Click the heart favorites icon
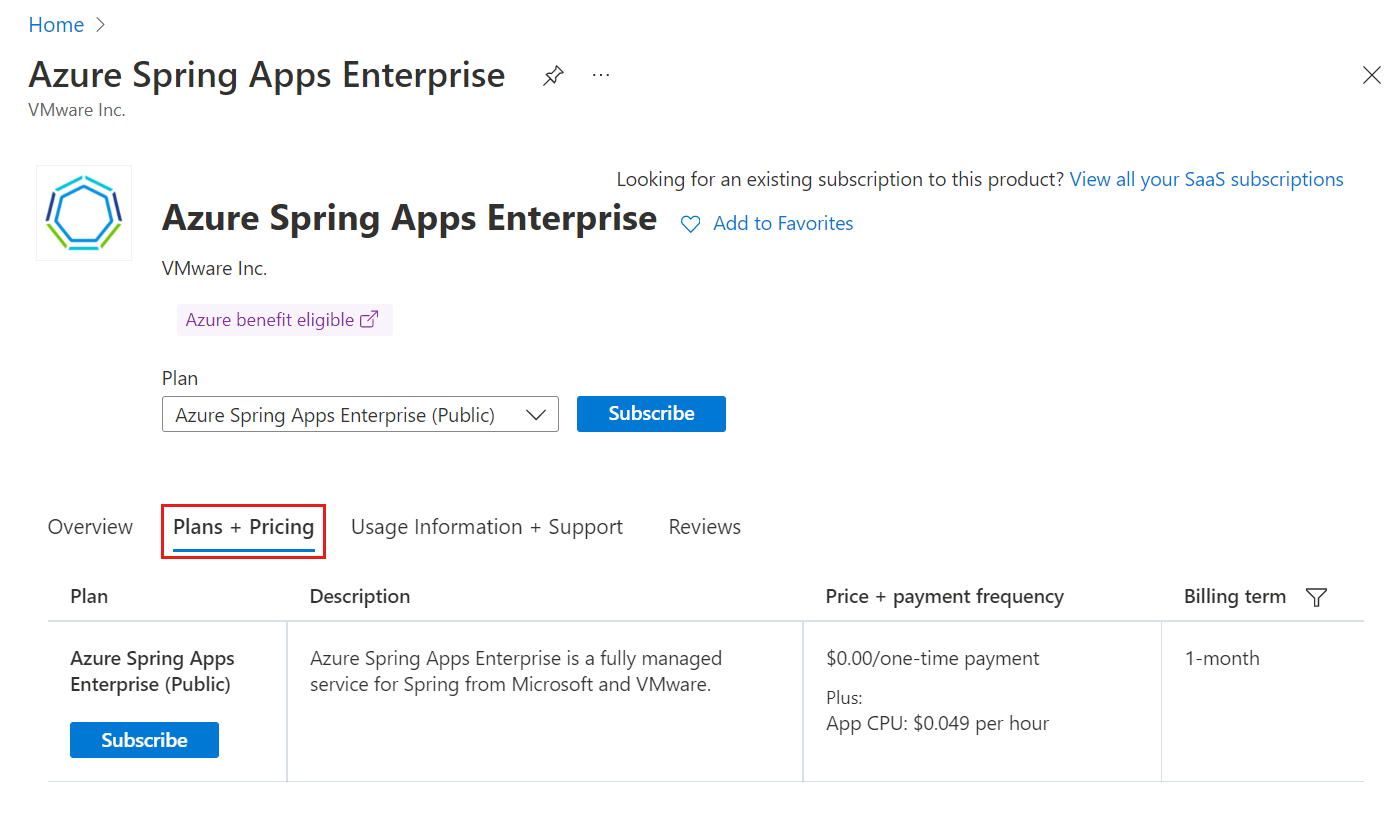This screenshot has height=819, width=1399. (x=690, y=224)
